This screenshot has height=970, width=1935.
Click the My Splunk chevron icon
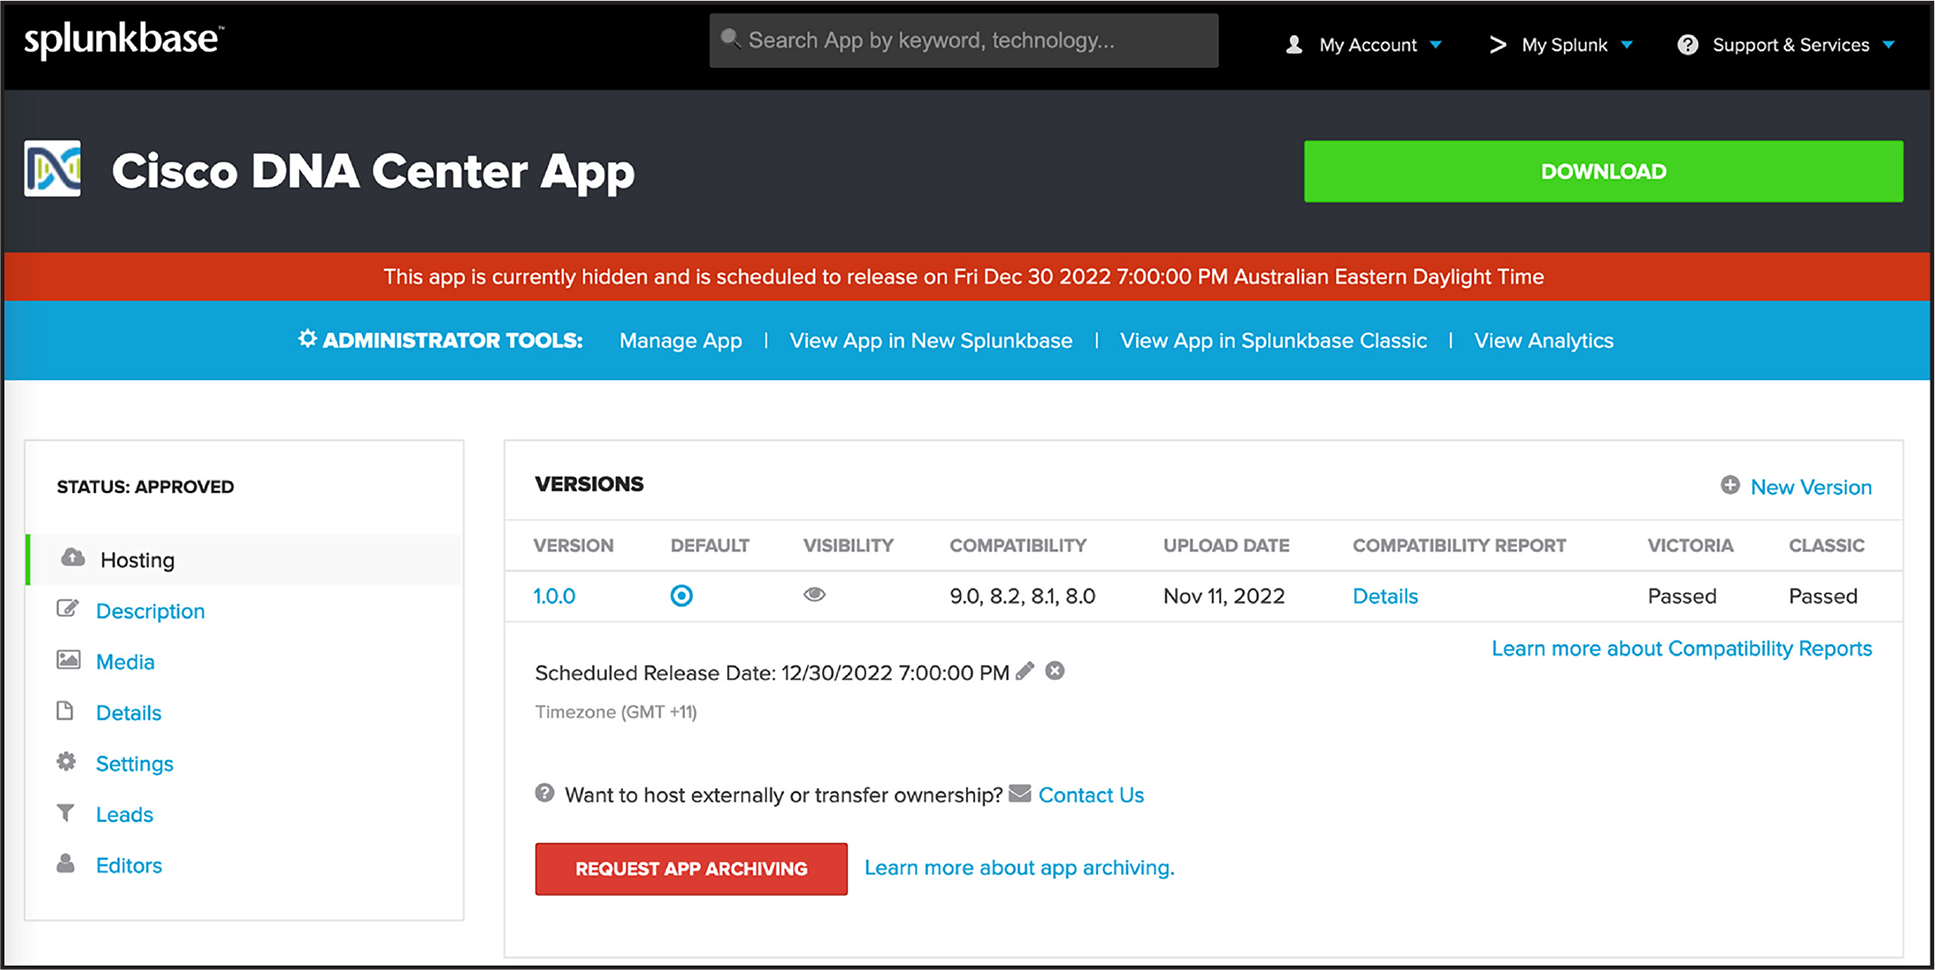click(x=1497, y=45)
